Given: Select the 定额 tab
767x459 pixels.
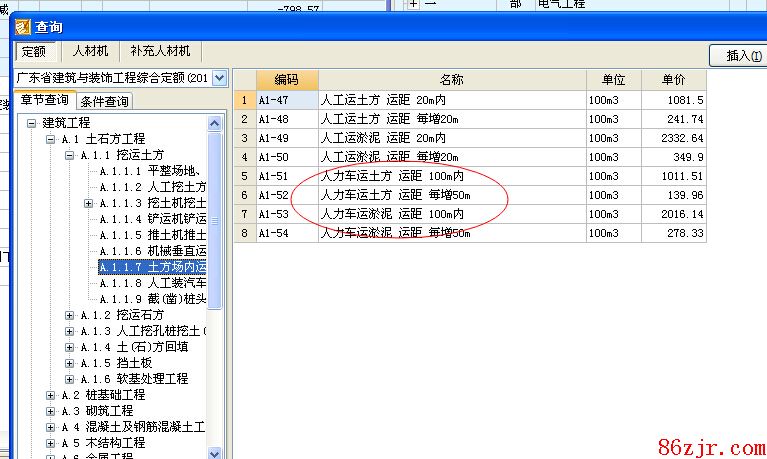Looking at the screenshot, I should click(34, 51).
